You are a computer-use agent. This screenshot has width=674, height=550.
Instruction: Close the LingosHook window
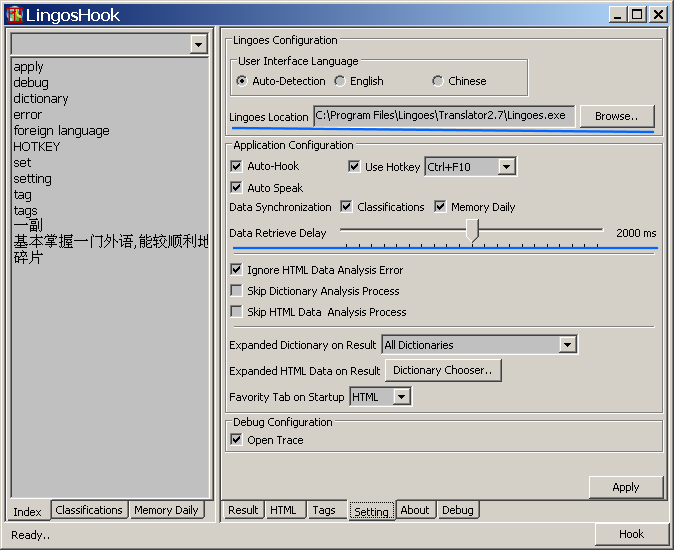pyautogui.click(x=658, y=15)
